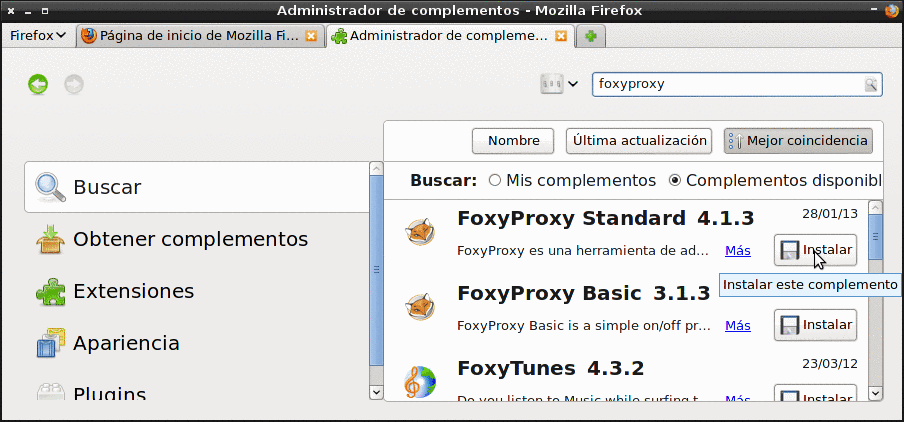904x422 pixels.
Task: Sort results by Última actualización
Action: 639,141
